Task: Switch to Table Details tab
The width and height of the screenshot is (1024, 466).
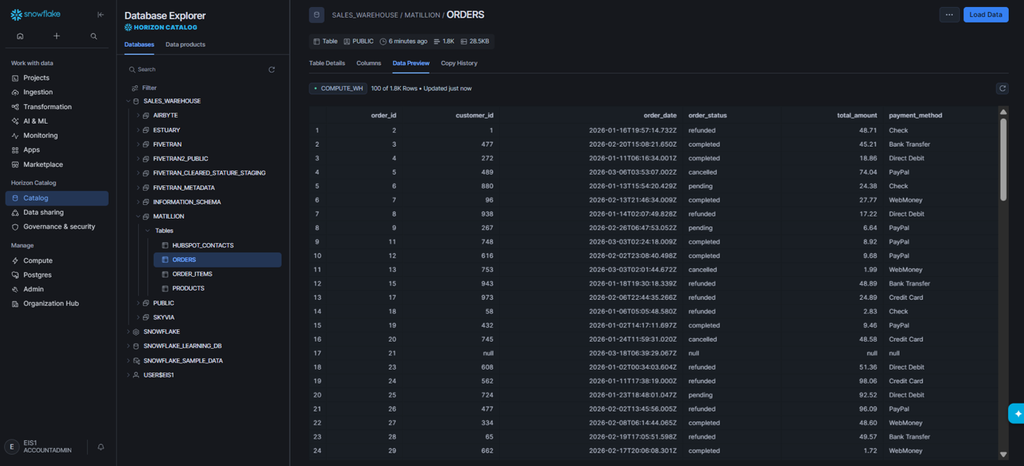Action: click(327, 63)
